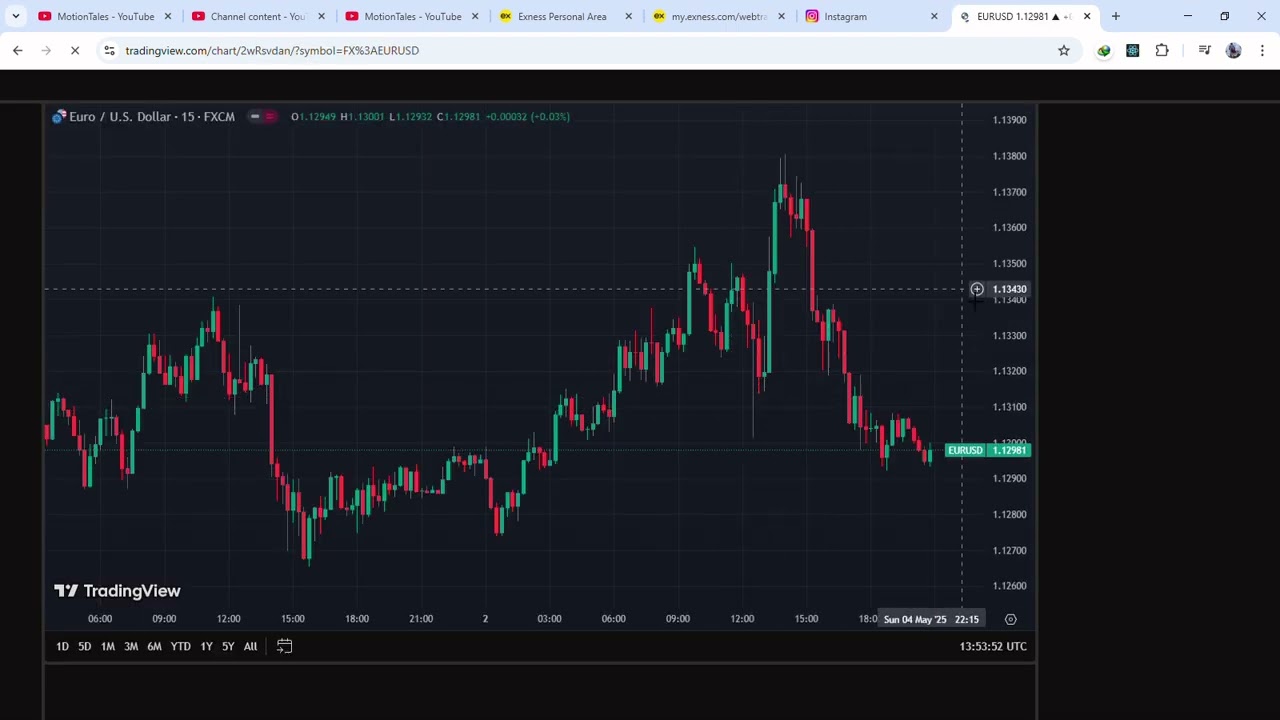This screenshot has height=720, width=1280.
Task: Select the 5D date range
Action: [x=84, y=646]
